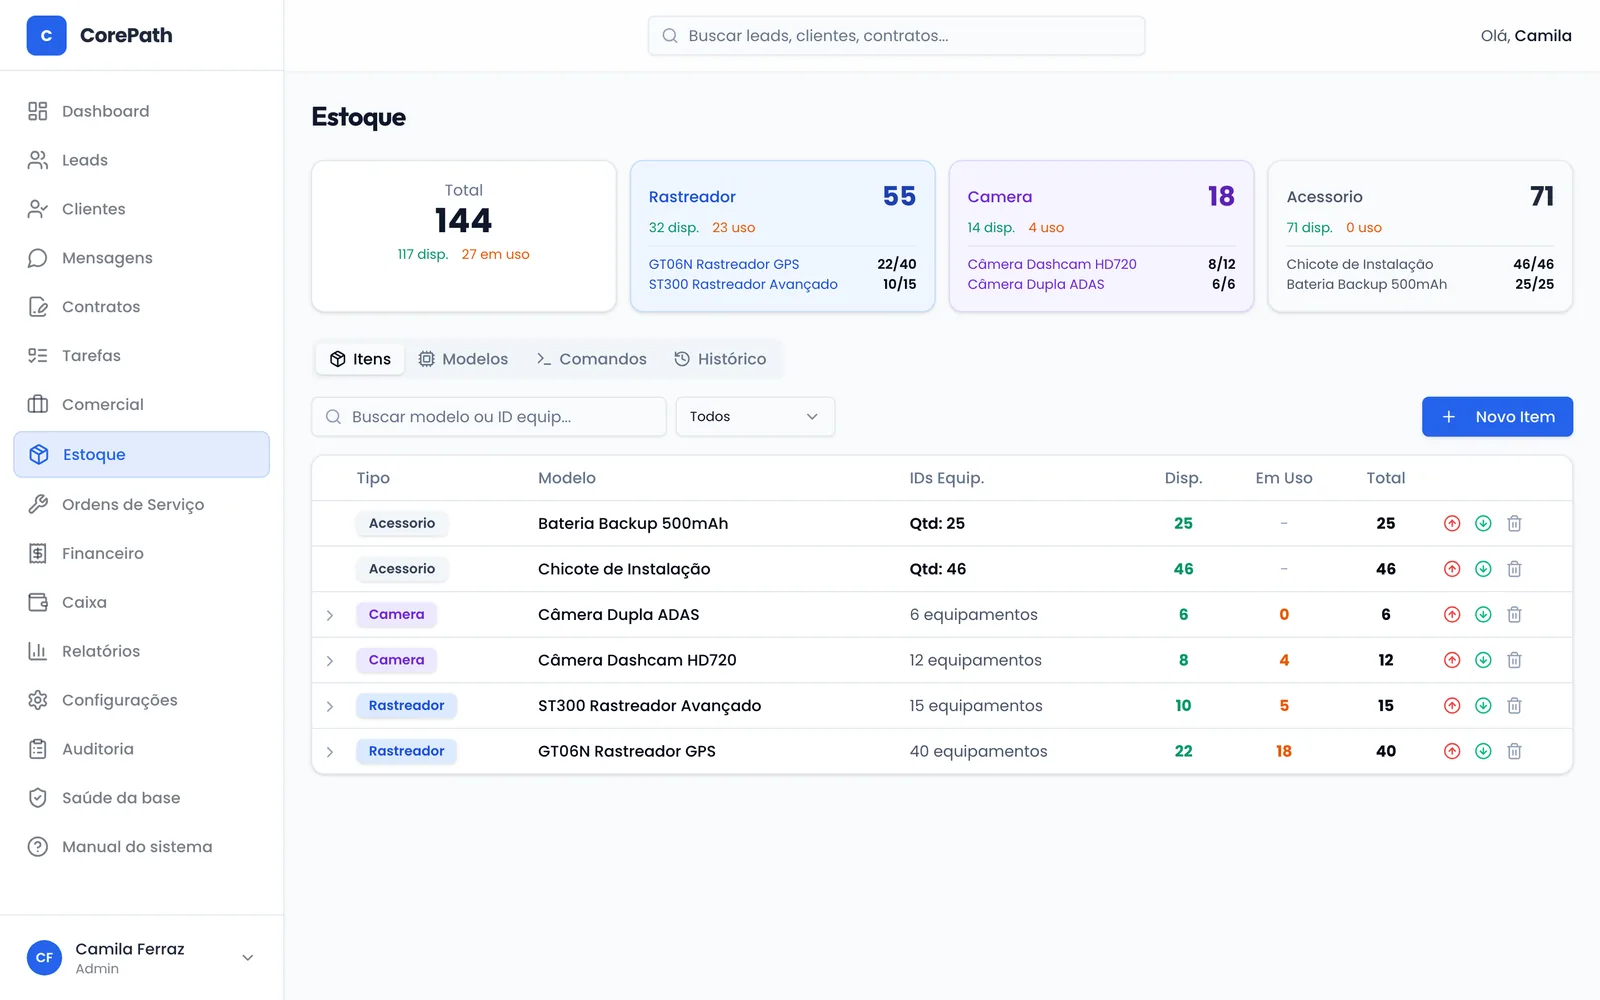Open Manual do sistema

tap(142, 847)
